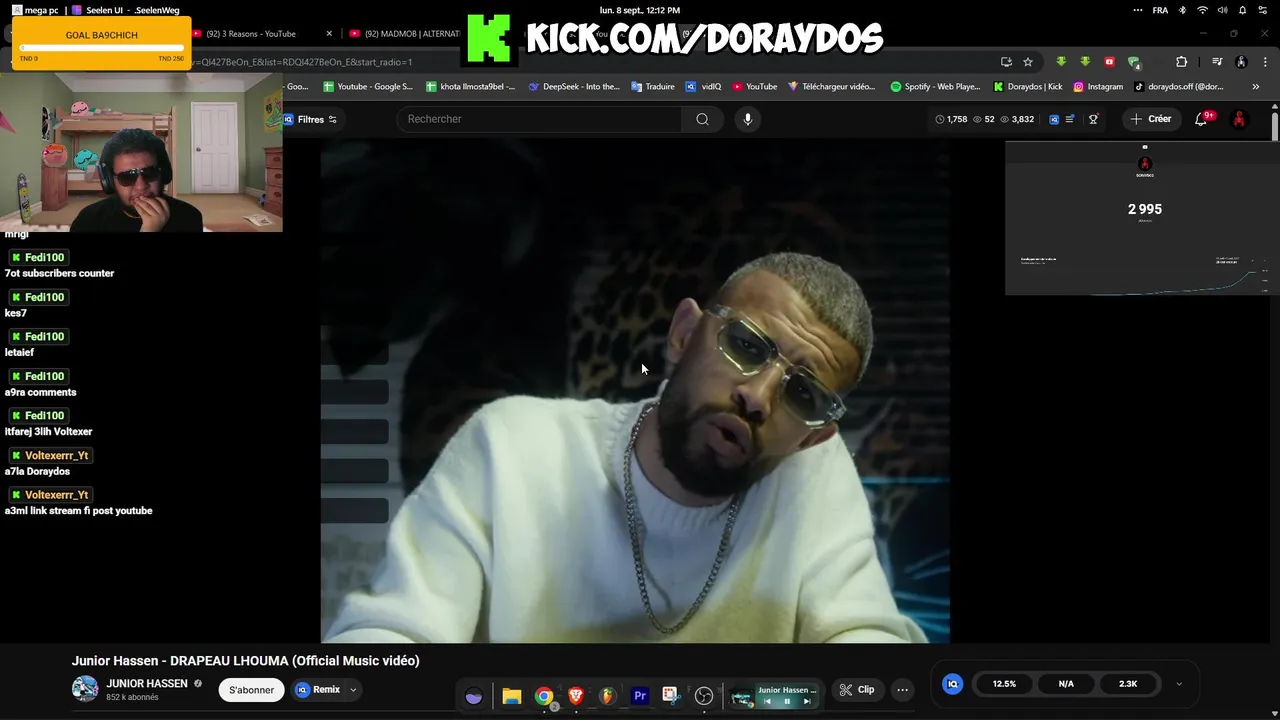Click the red YouTube extension icon
This screenshot has height=720, width=1280.
pos(1109,62)
